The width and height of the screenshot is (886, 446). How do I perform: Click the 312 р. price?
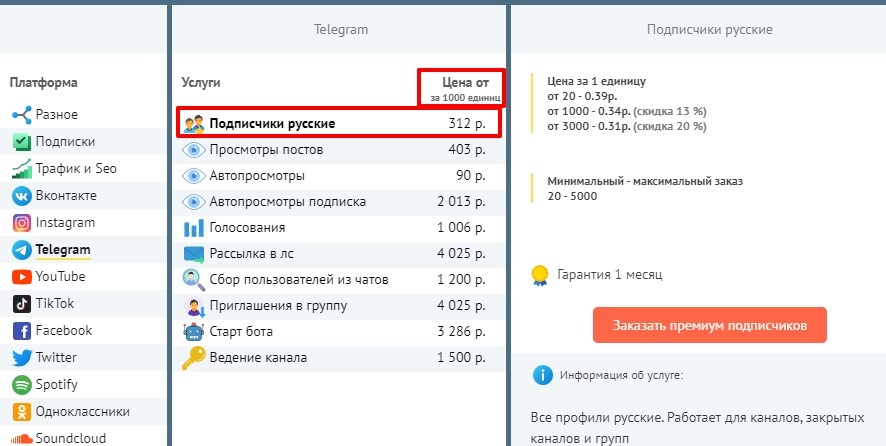pos(467,124)
